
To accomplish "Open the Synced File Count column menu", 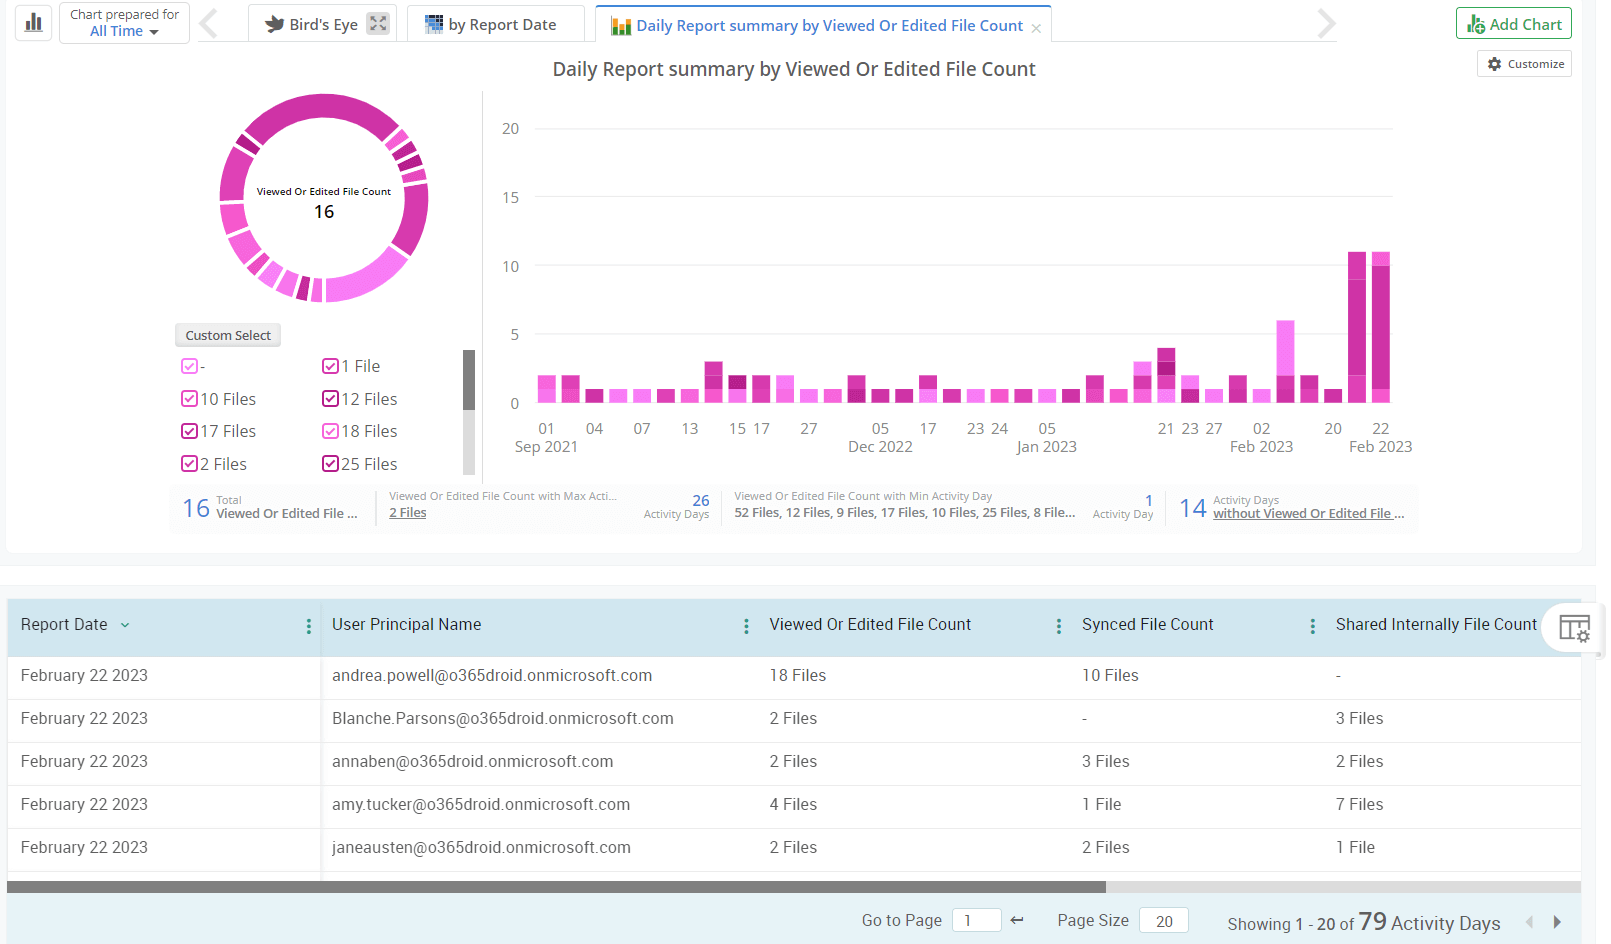I will pos(1313,625).
